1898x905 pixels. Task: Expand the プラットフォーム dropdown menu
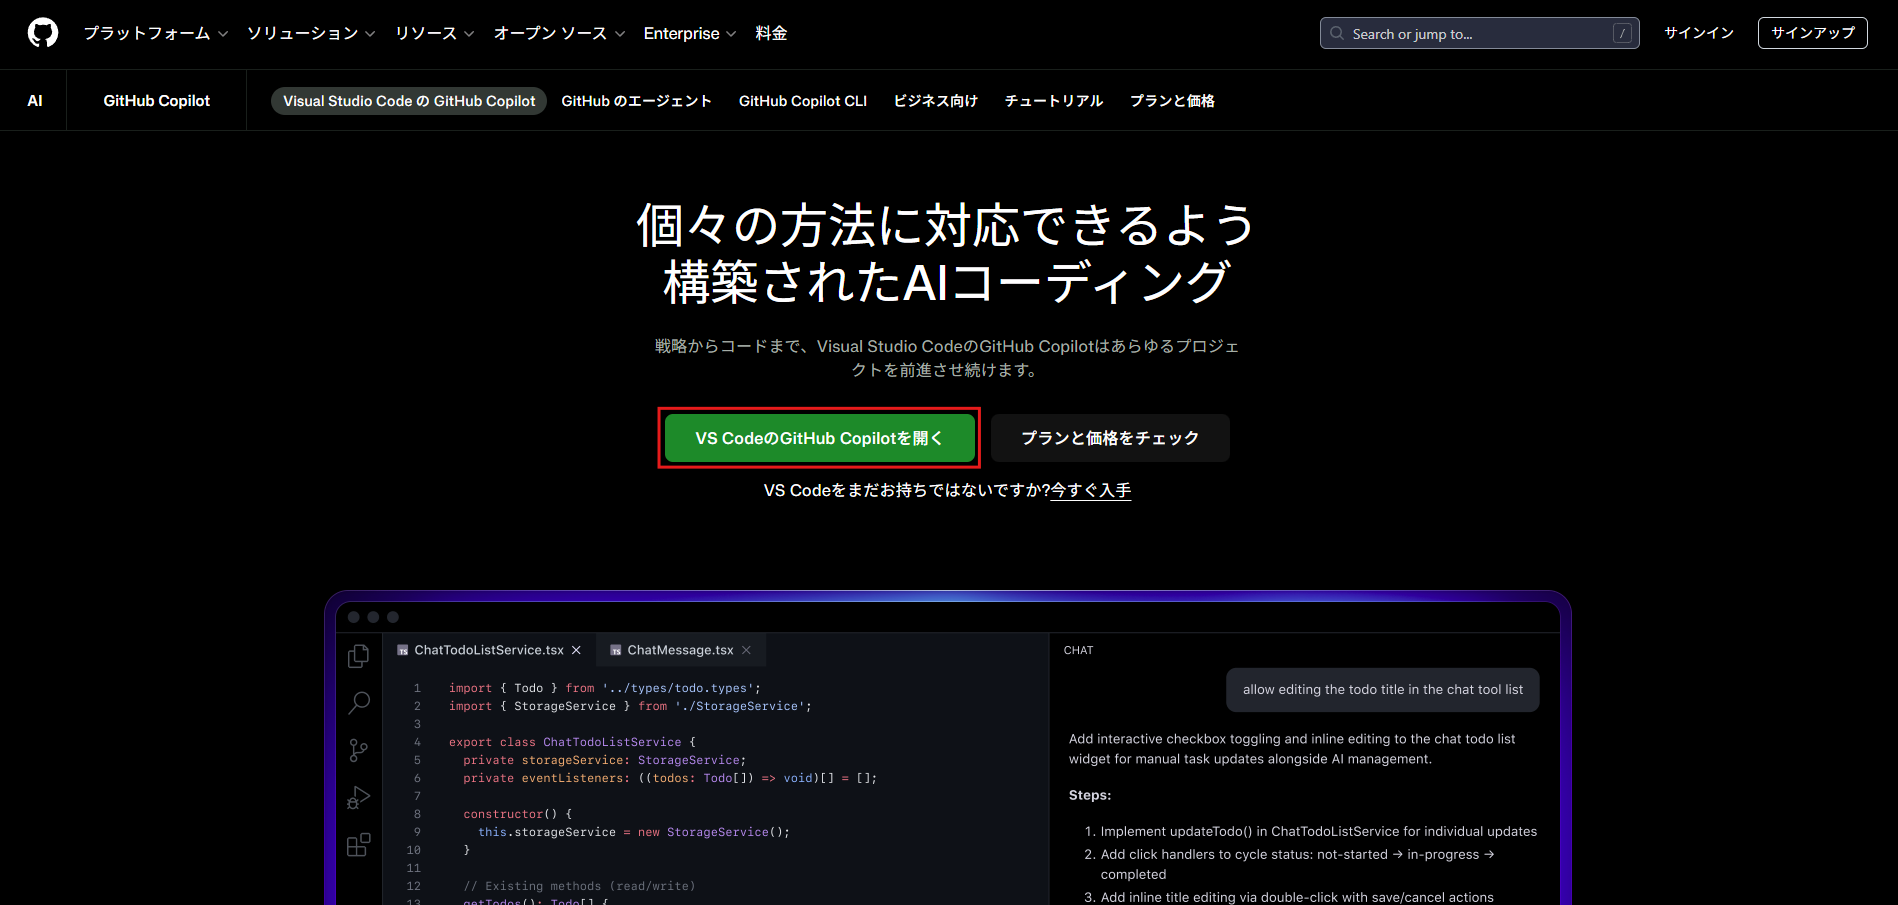click(x=156, y=33)
